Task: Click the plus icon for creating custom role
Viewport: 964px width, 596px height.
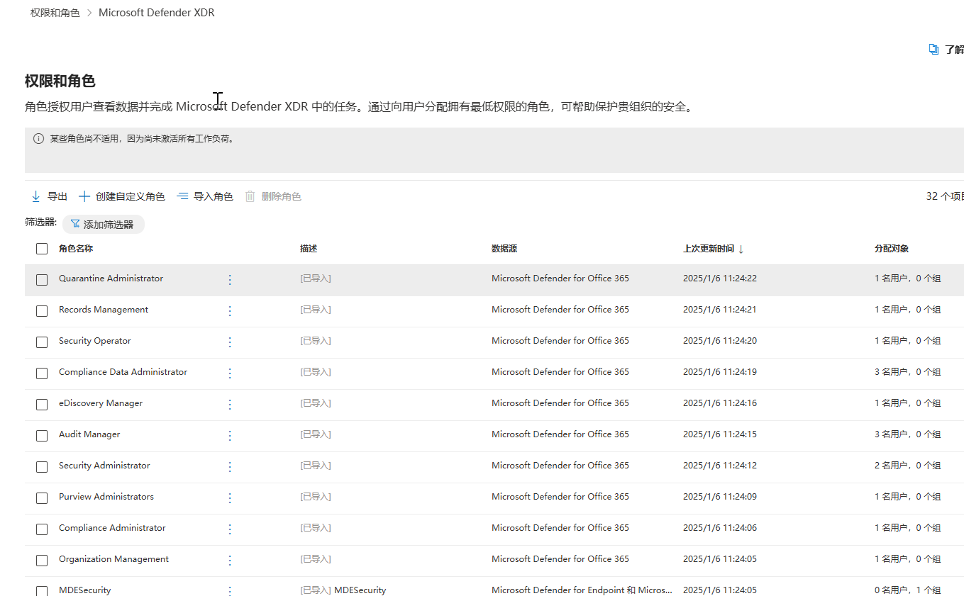Action: coord(84,197)
